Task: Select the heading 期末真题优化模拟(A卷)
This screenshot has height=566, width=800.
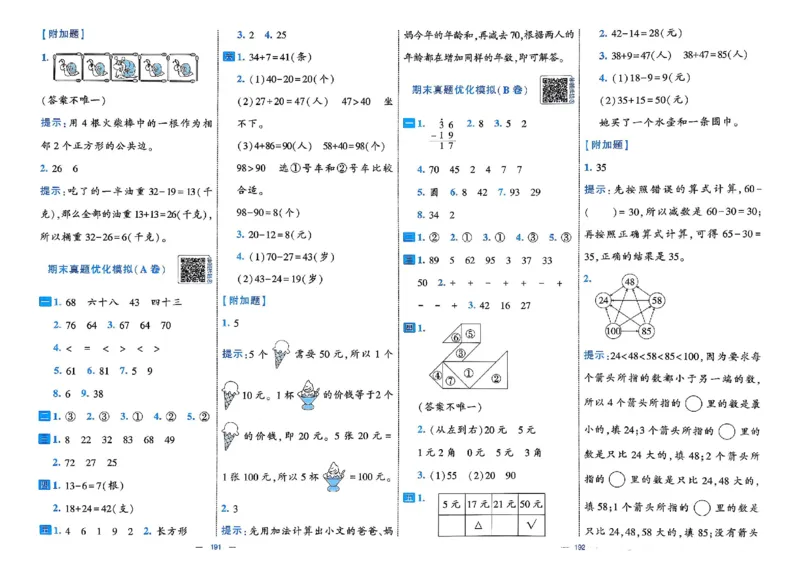Action: pyautogui.click(x=106, y=269)
